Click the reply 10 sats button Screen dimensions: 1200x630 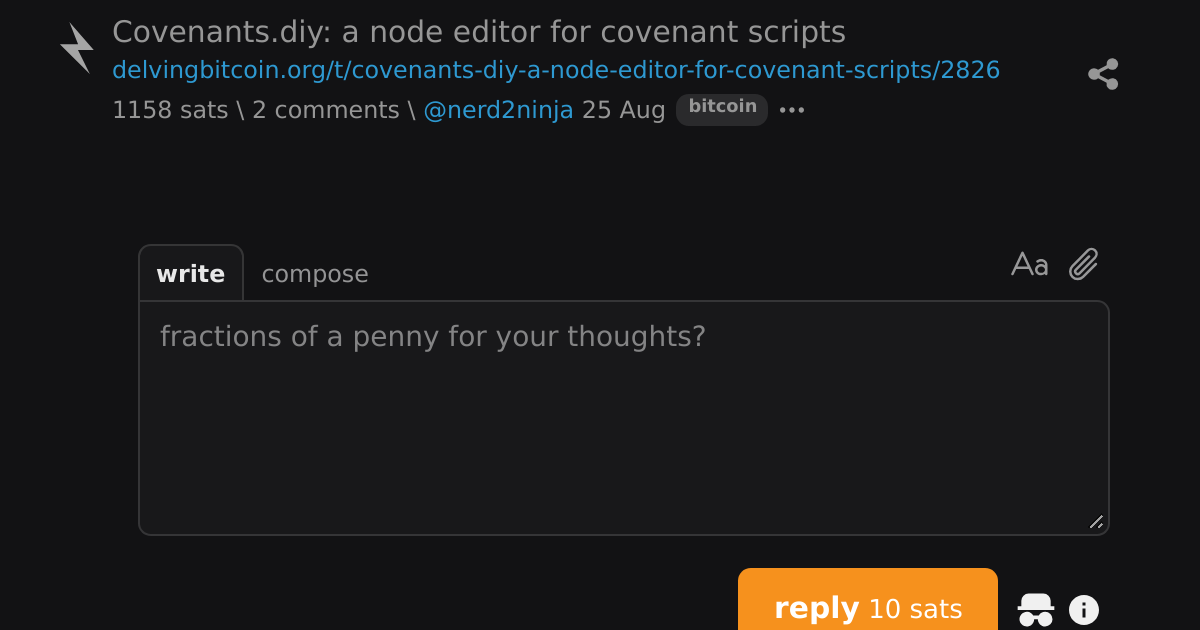[868, 602]
